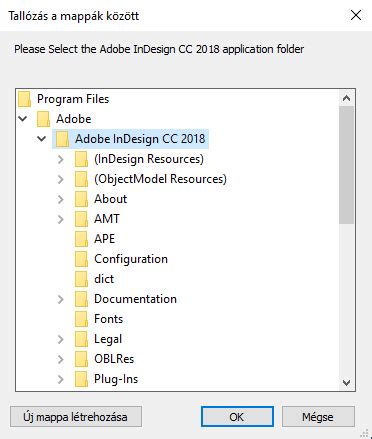Screen dimensions: 372x439
Task: Click the Plug-Ins folder icon
Action: 81,379
